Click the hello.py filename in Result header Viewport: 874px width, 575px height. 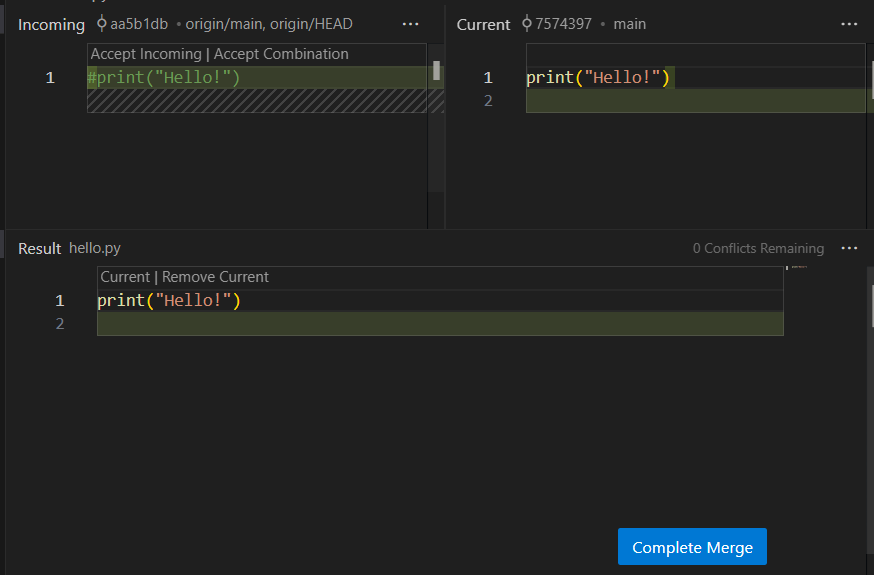[x=95, y=248]
